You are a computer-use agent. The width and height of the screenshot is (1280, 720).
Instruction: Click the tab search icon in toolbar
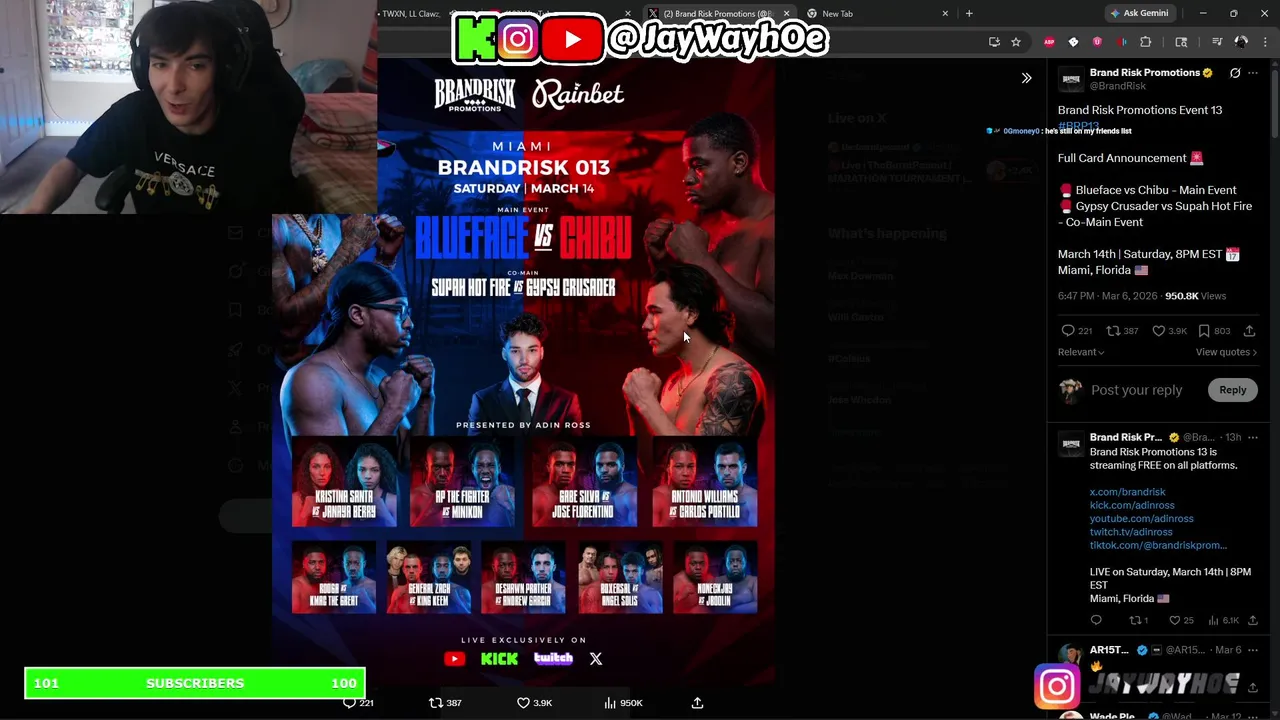(x=1181, y=42)
